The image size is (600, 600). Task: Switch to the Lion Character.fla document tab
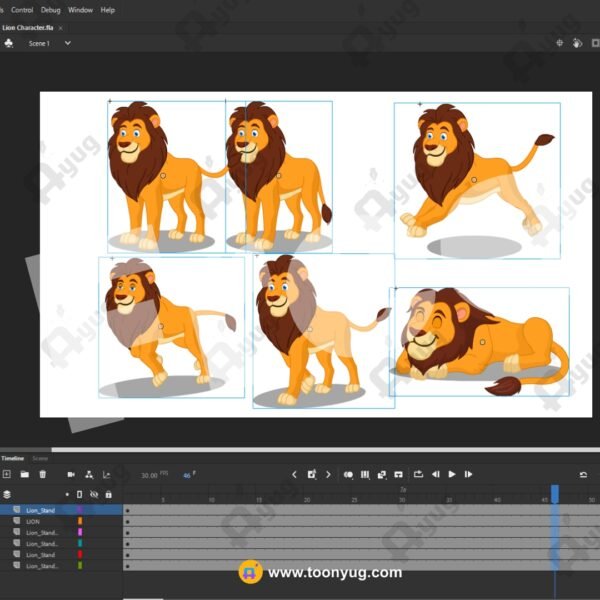[28, 27]
